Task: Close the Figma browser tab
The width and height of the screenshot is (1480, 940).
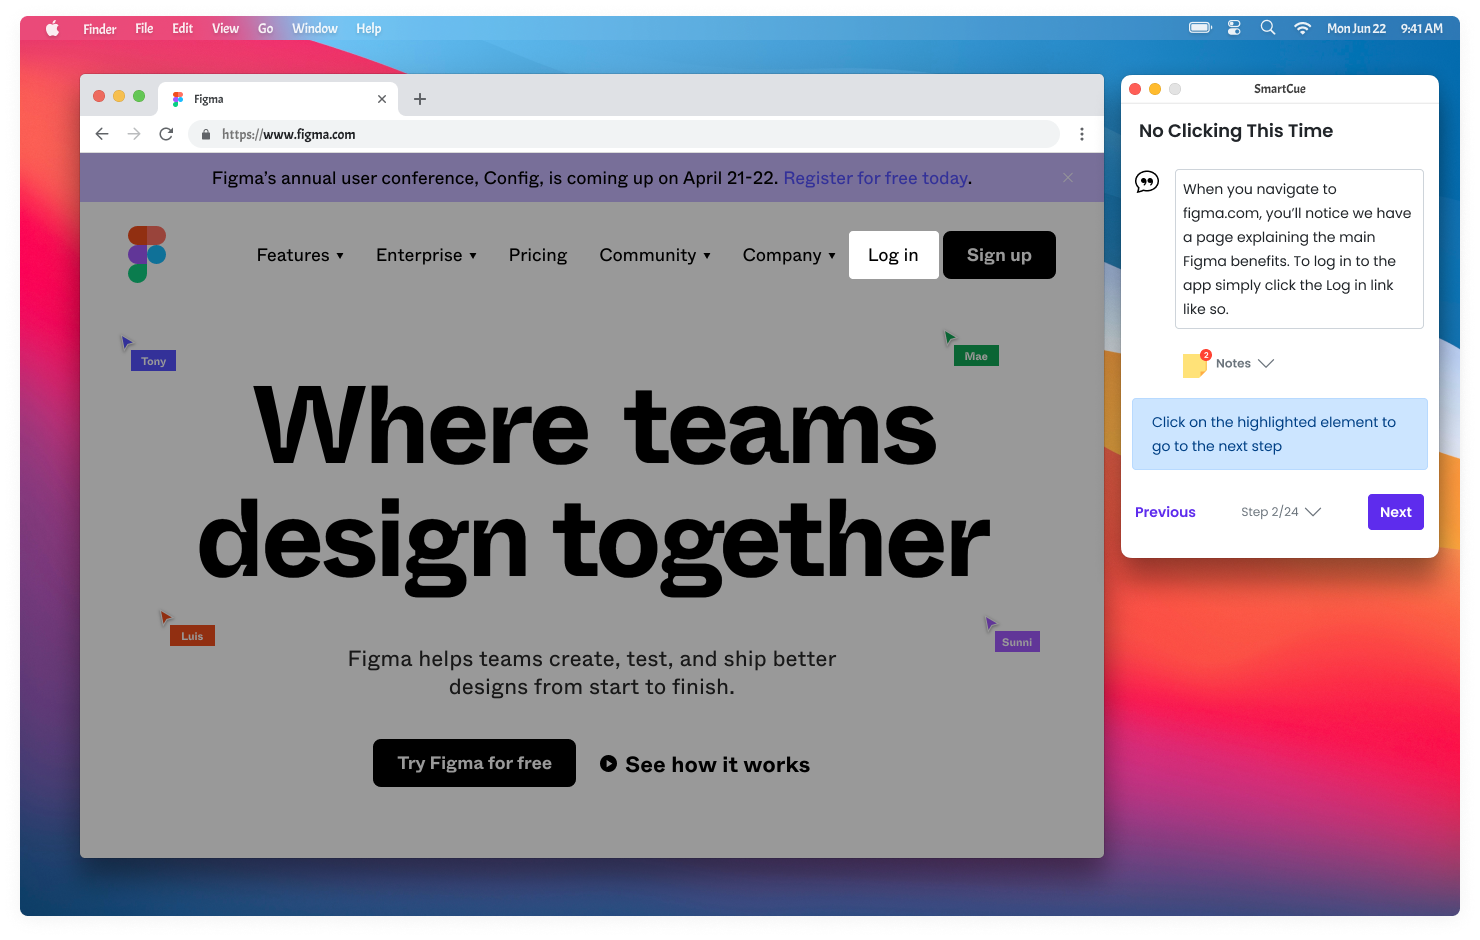Action: [382, 99]
